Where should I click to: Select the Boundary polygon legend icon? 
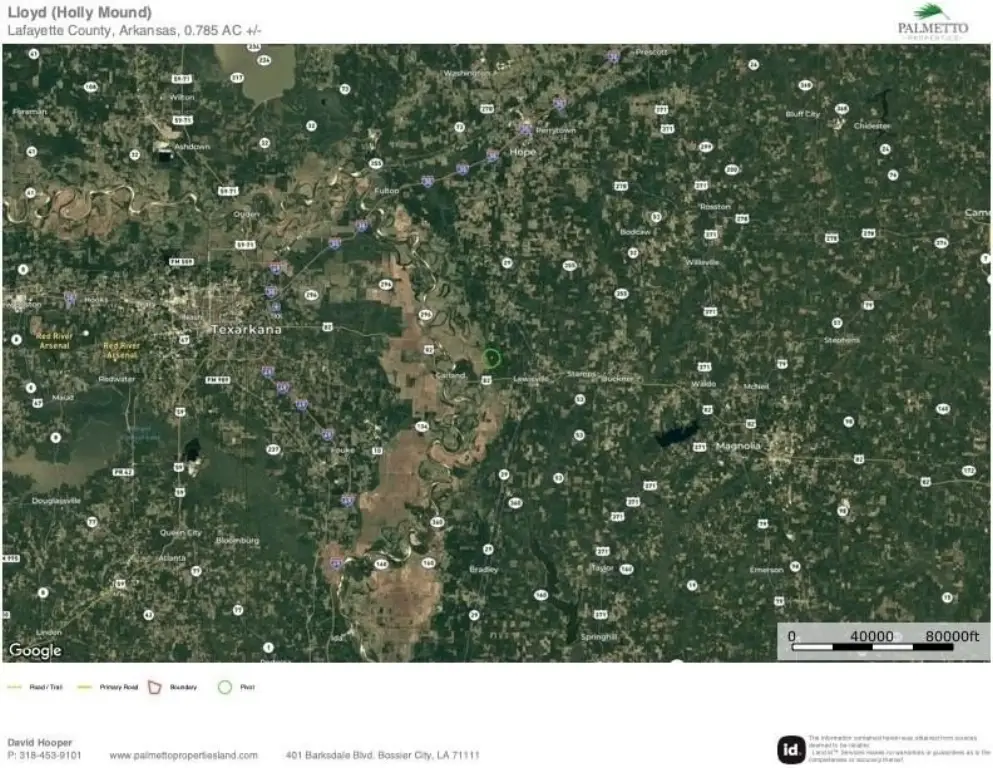[155, 687]
